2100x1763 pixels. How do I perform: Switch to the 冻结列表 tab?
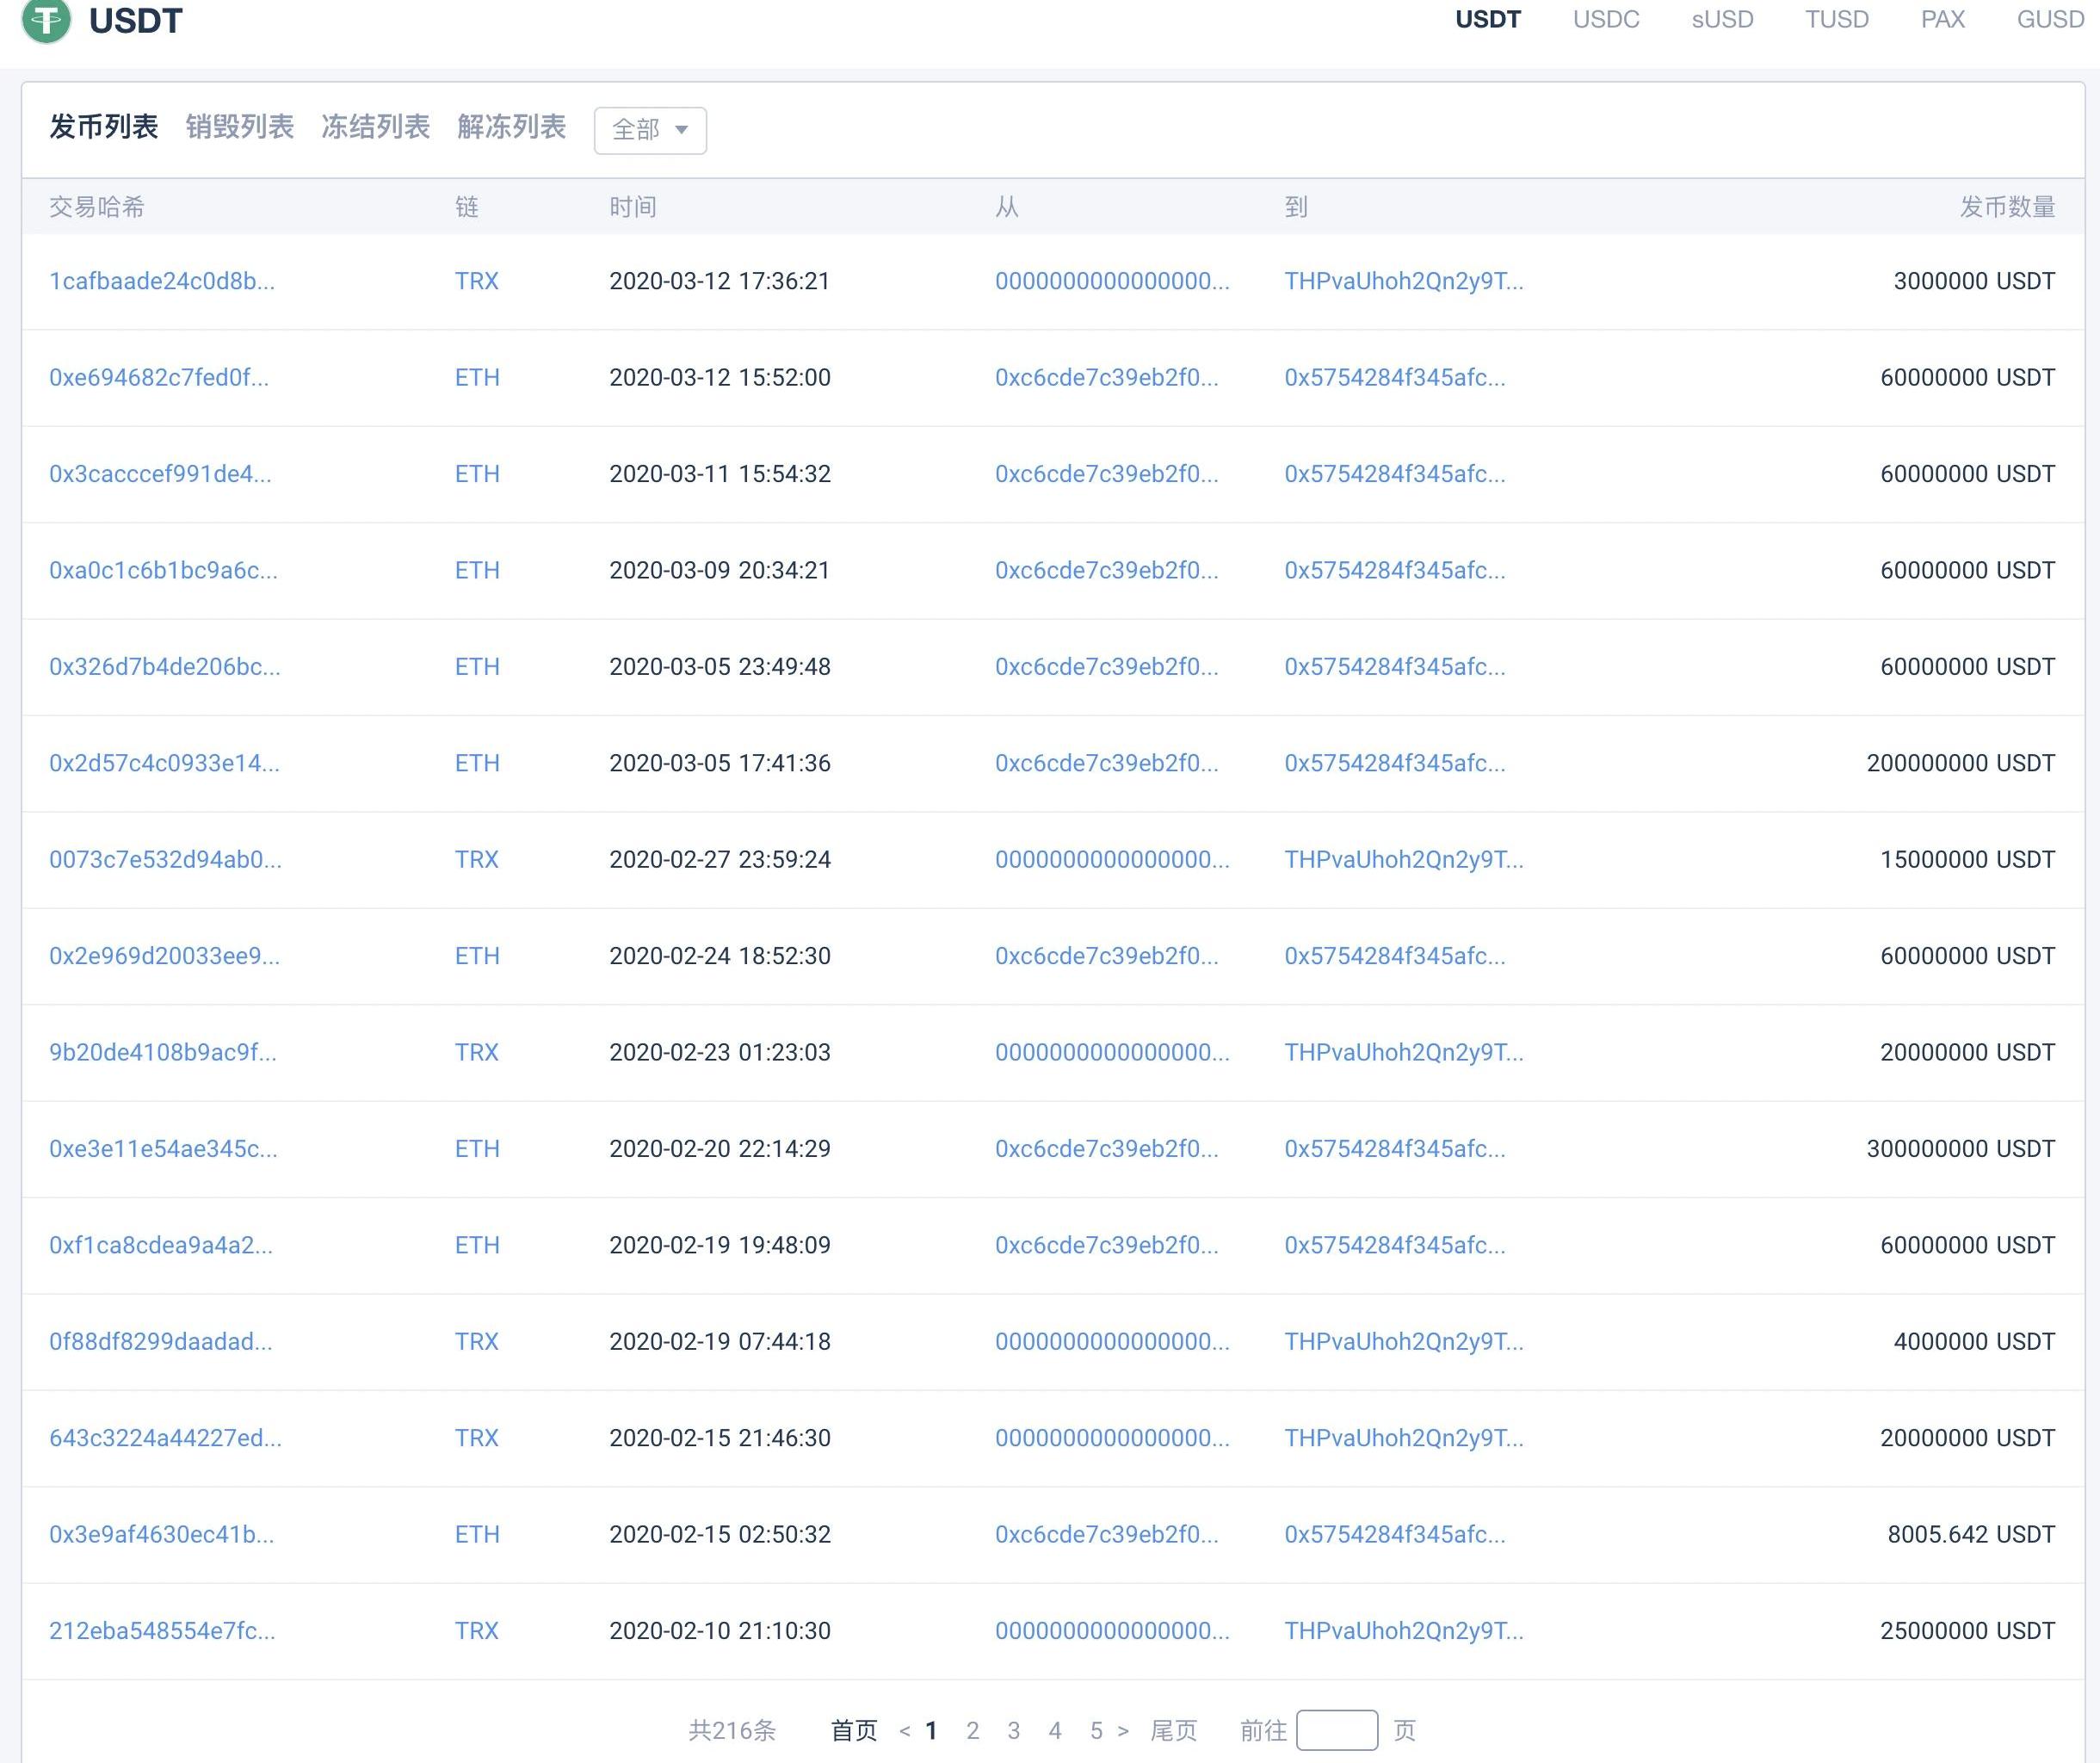[375, 127]
